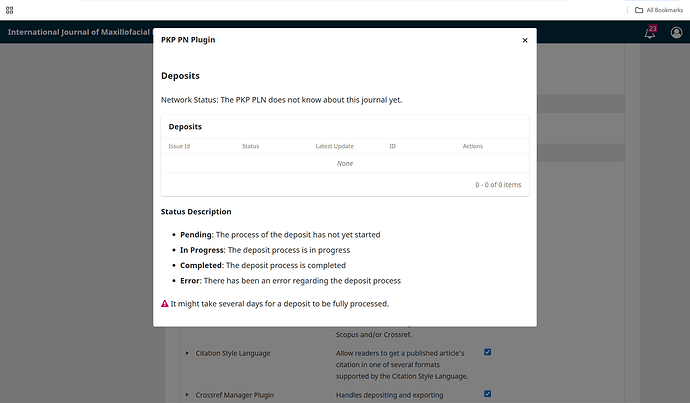Open the notifications bell icon

click(x=649, y=34)
